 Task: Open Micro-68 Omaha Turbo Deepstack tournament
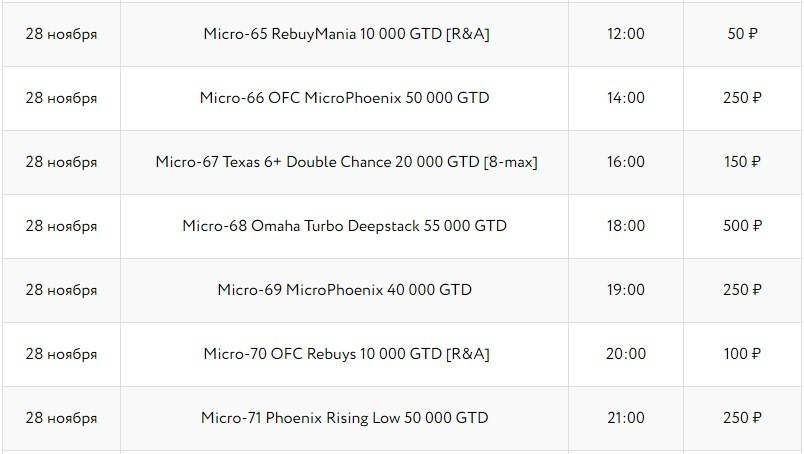click(x=344, y=226)
